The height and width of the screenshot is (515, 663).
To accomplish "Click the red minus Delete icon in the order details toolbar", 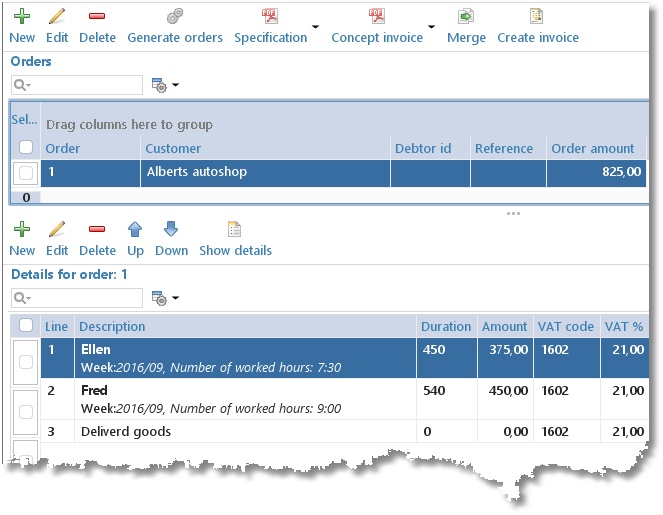I will click(x=97, y=229).
